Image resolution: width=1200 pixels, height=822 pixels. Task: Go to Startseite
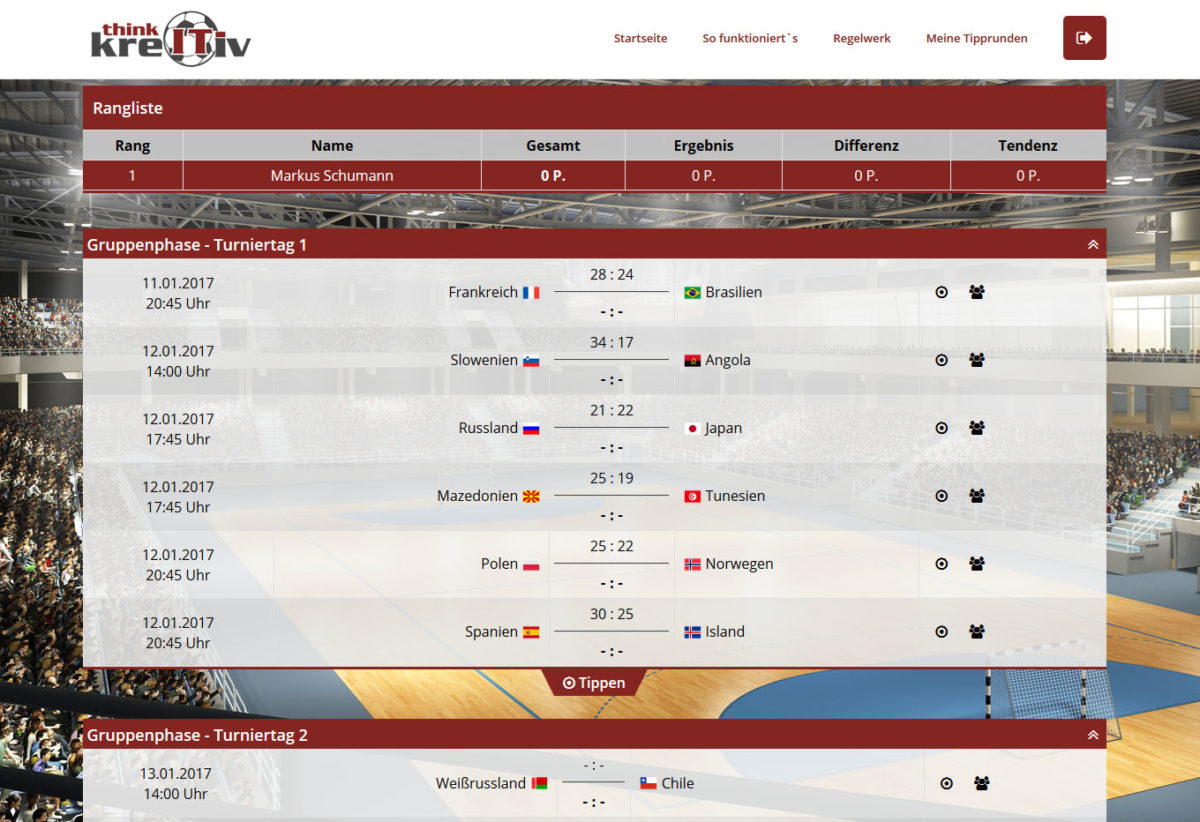(x=640, y=38)
